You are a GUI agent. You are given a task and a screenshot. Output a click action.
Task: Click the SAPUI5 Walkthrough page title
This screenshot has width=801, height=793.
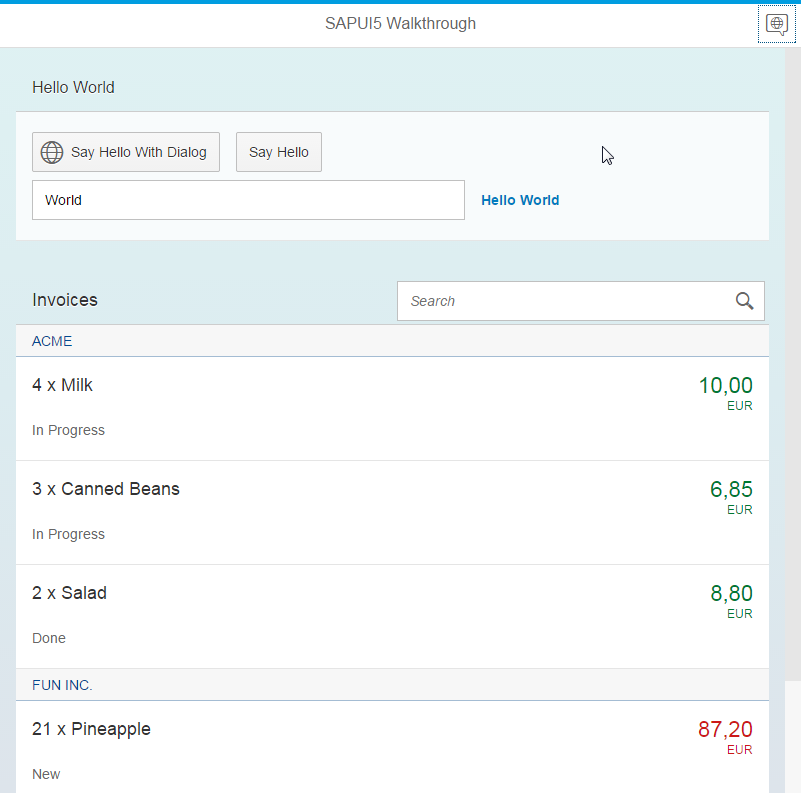click(400, 24)
